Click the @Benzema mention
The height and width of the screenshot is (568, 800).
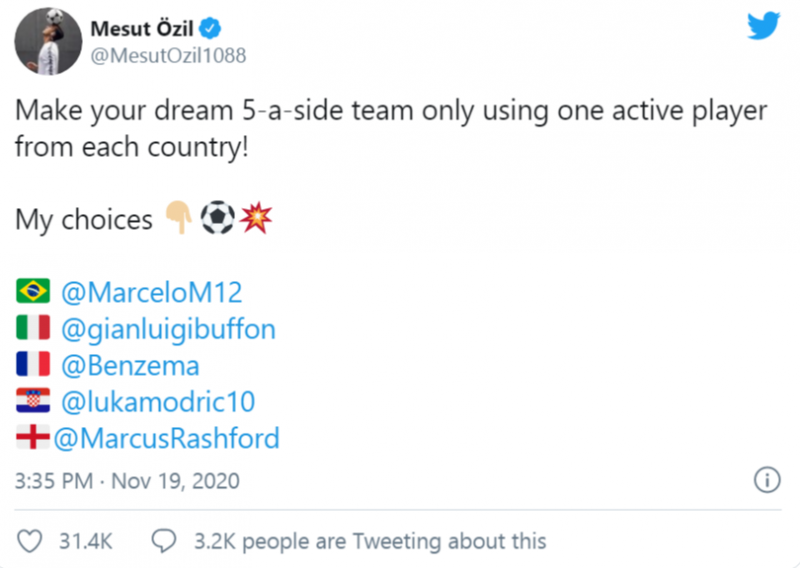click(129, 366)
